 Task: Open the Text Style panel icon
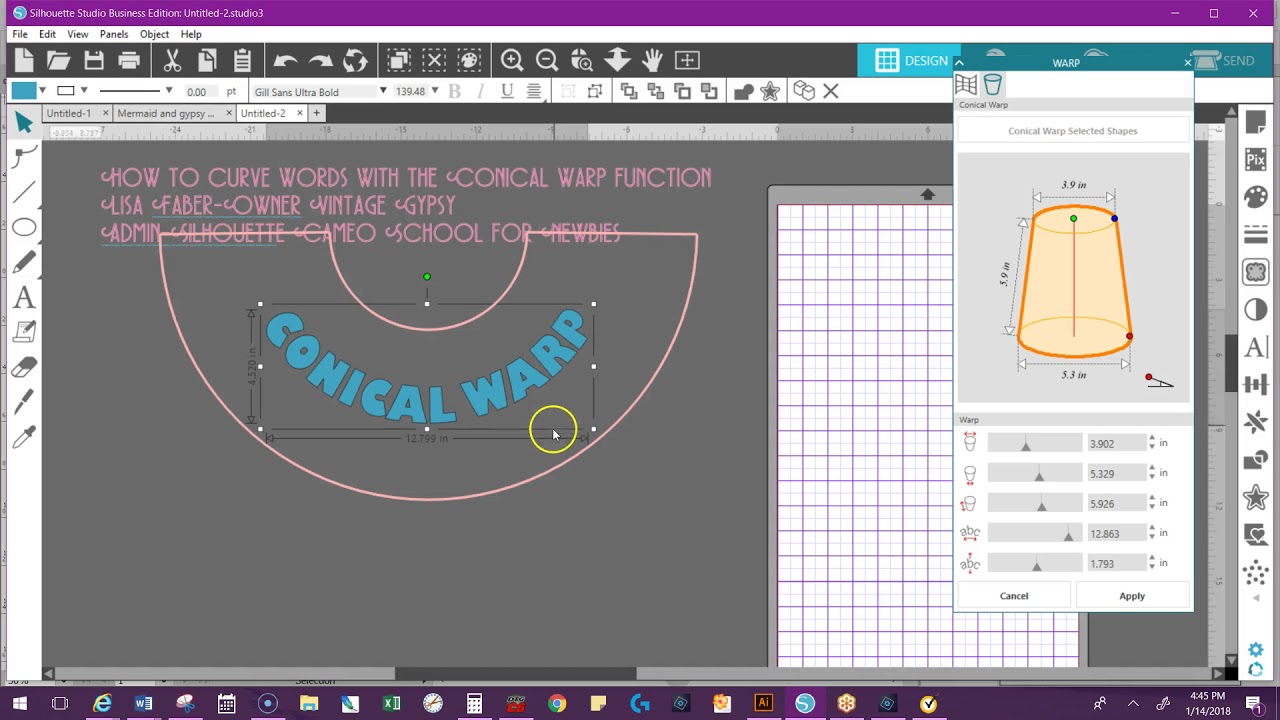point(1255,347)
